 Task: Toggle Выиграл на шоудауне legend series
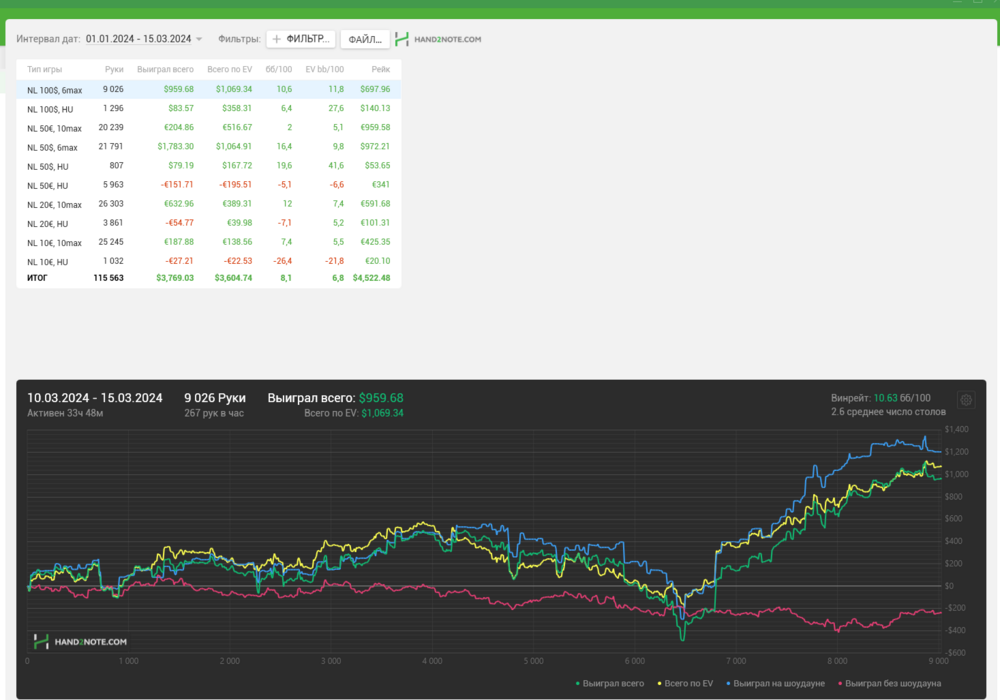[x=776, y=683]
